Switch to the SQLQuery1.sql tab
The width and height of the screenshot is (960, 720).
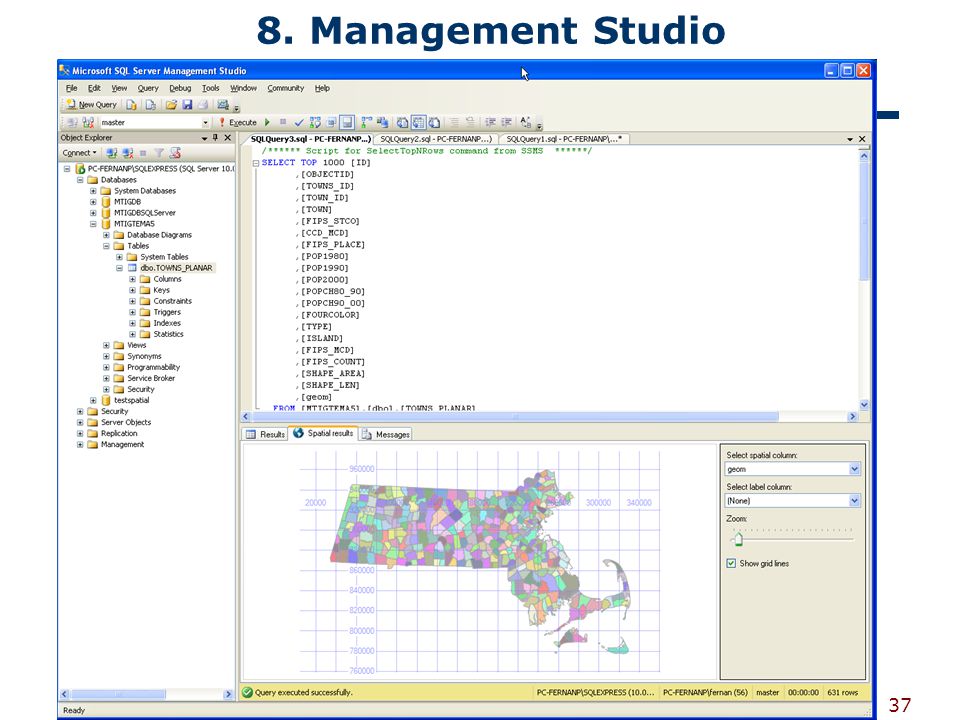pos(564,139)
